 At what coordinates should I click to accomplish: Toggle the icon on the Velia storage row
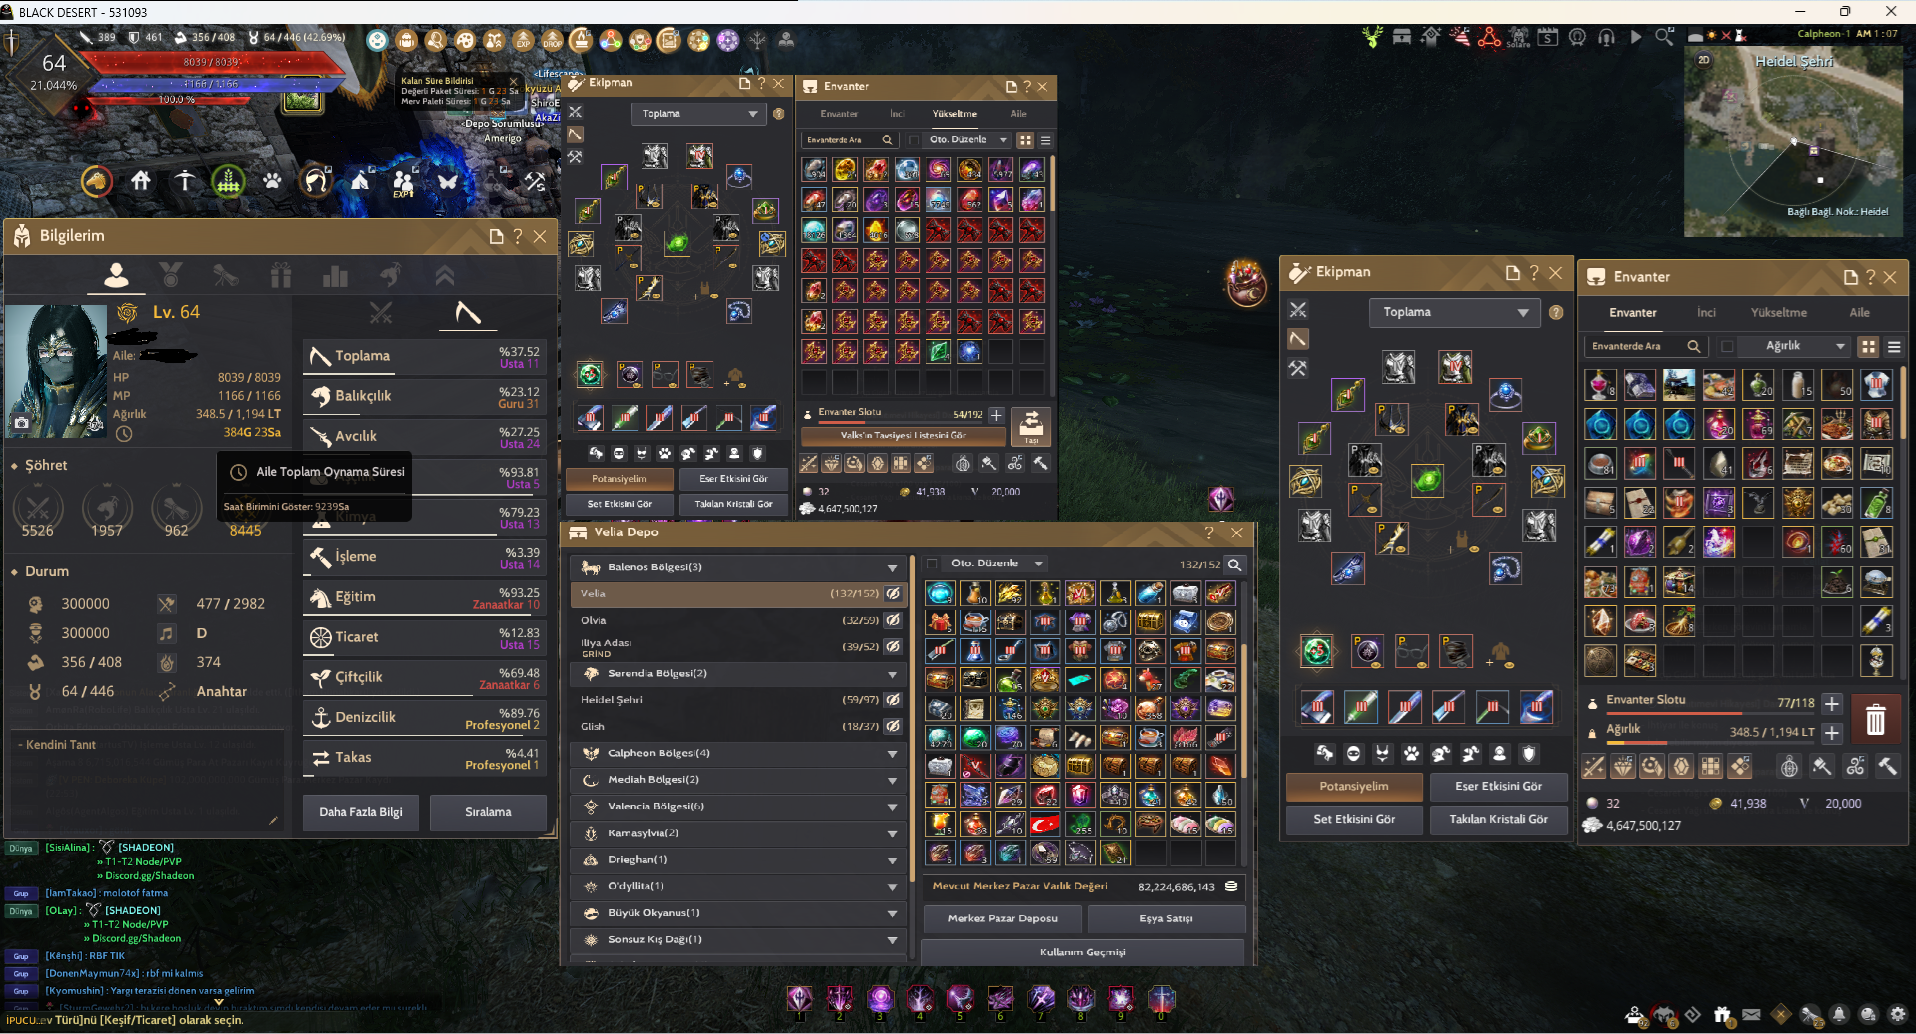[893, 594]
